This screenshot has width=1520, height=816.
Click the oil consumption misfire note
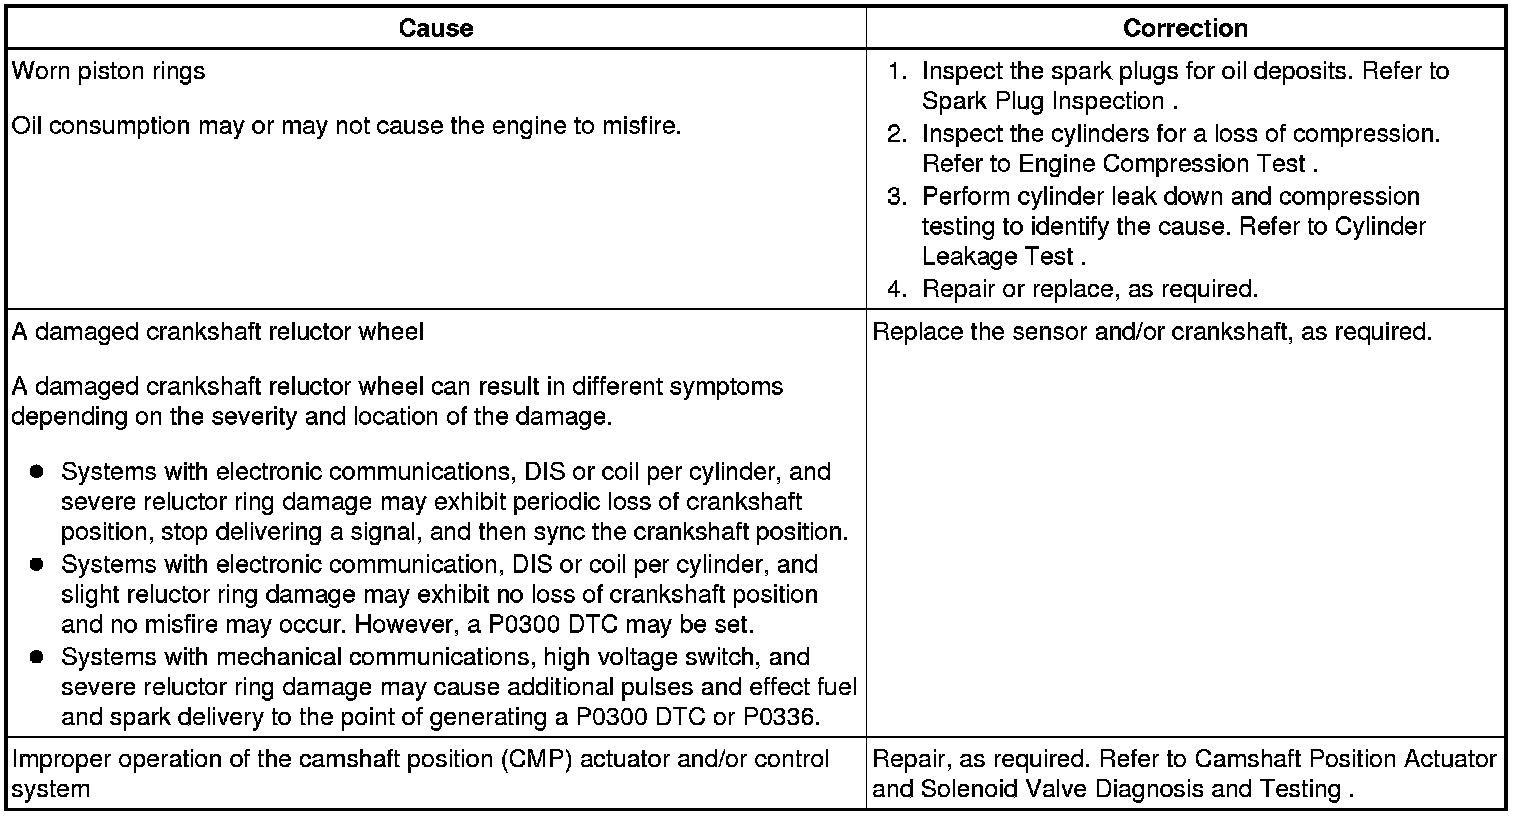tap(346, 127)
